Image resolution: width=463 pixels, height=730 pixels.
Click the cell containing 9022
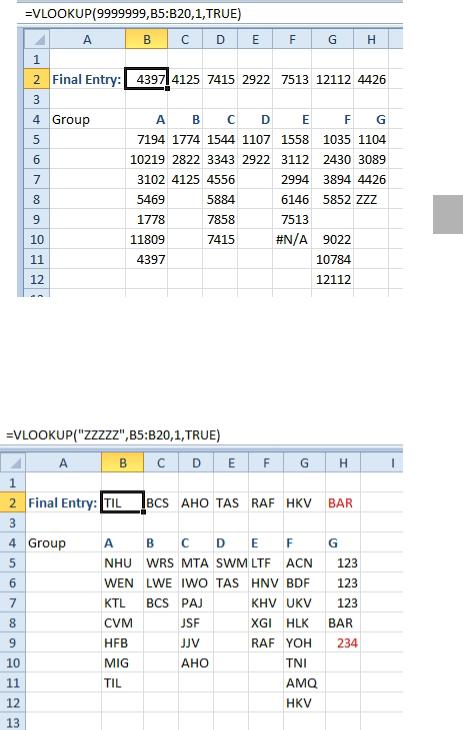pyautogui.click(x=333, y=239)
